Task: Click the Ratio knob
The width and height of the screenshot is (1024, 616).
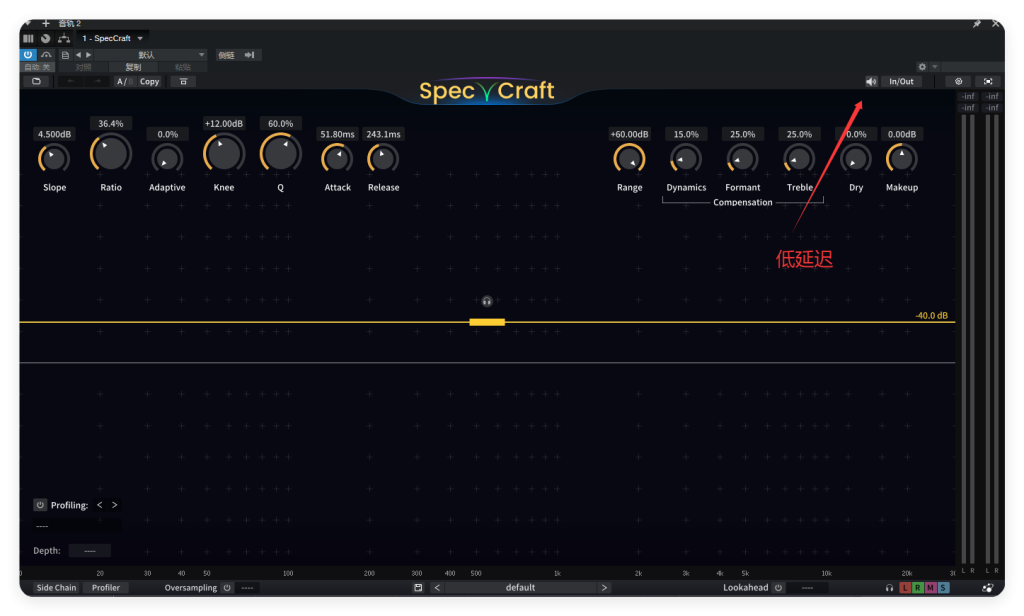Action: click(x=111, y=154)
